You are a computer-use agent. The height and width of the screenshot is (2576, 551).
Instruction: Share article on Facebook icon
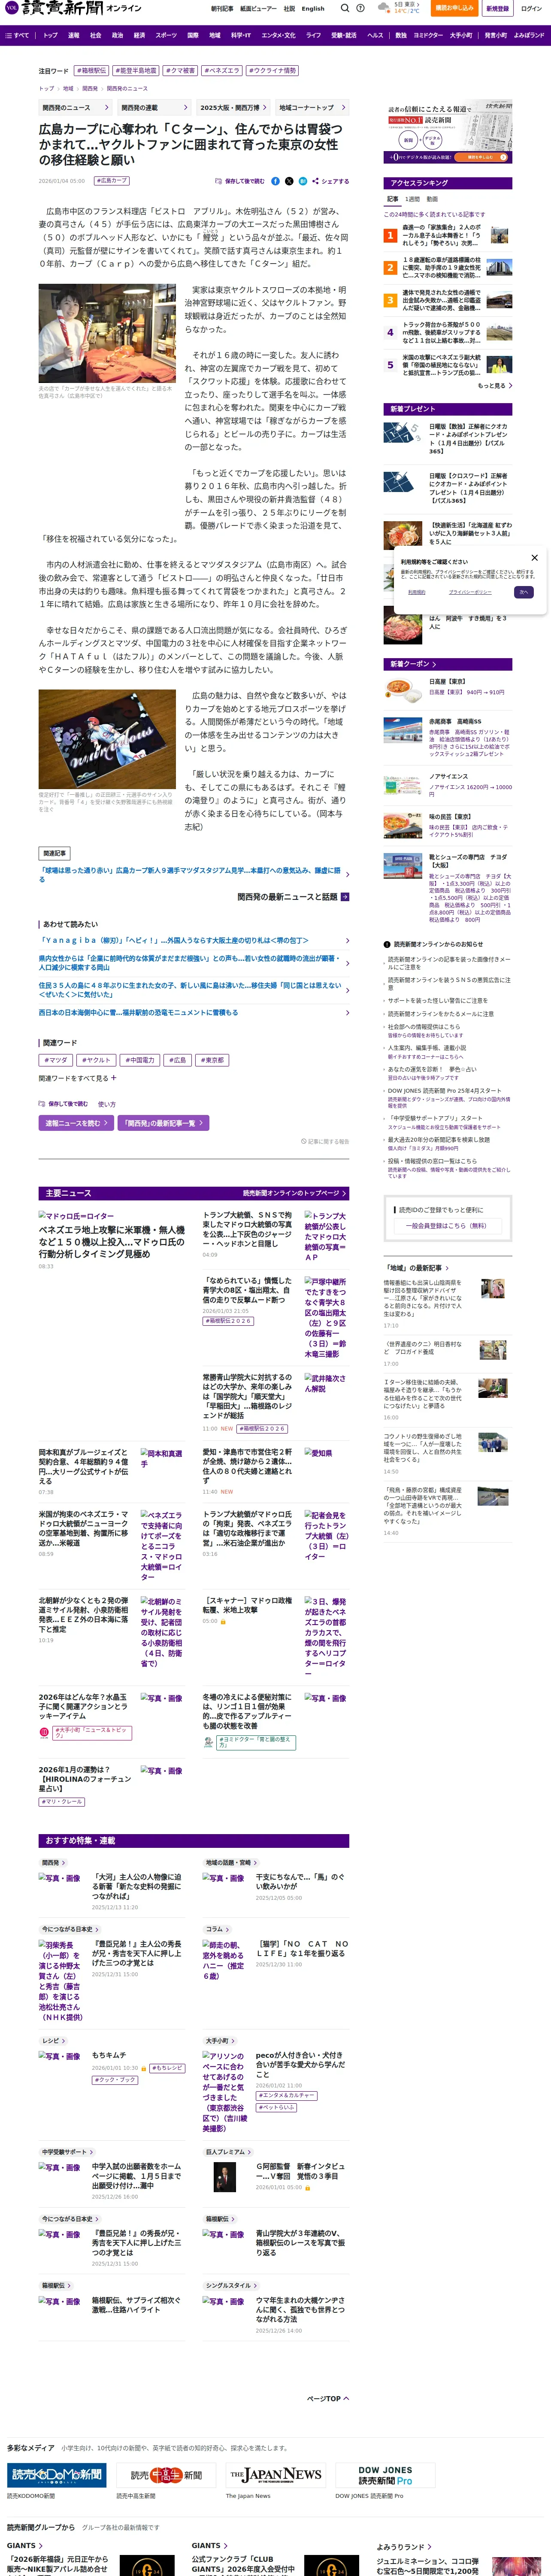click(276, 181)
